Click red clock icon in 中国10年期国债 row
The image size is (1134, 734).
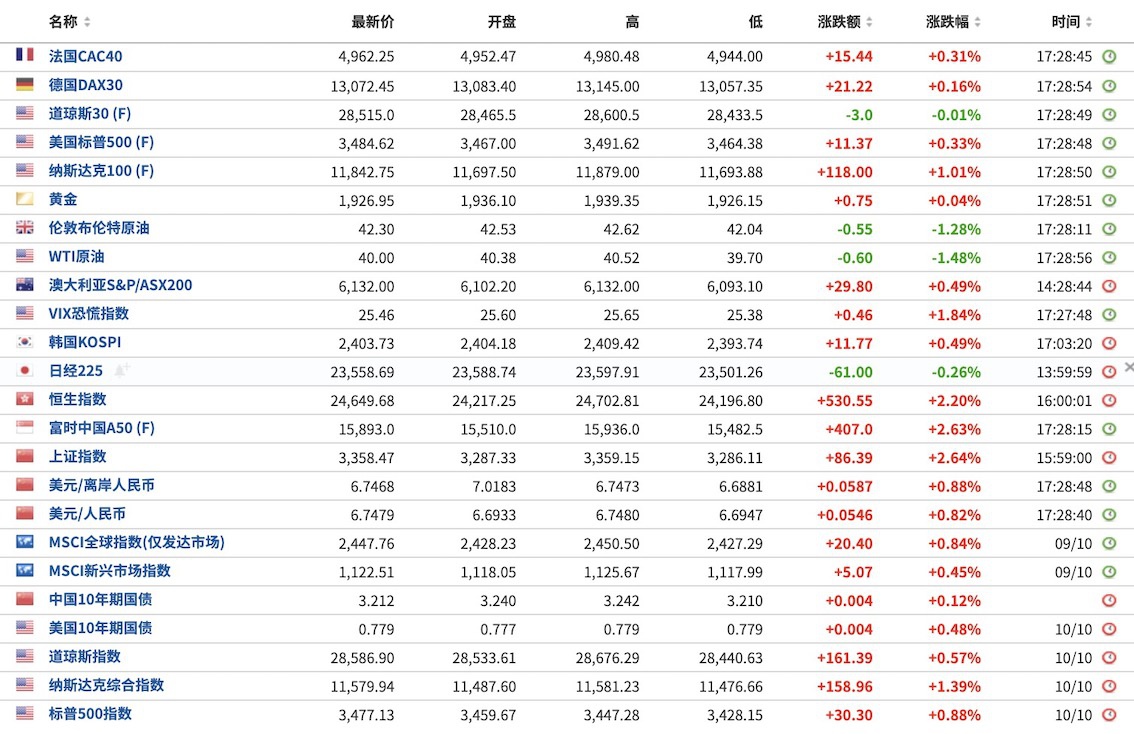(x=1109, y=600)
